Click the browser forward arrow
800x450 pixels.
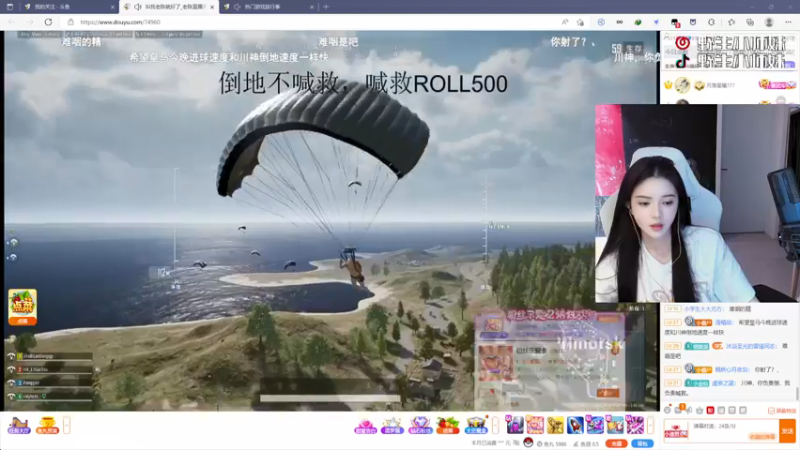[x=30, y=22]
